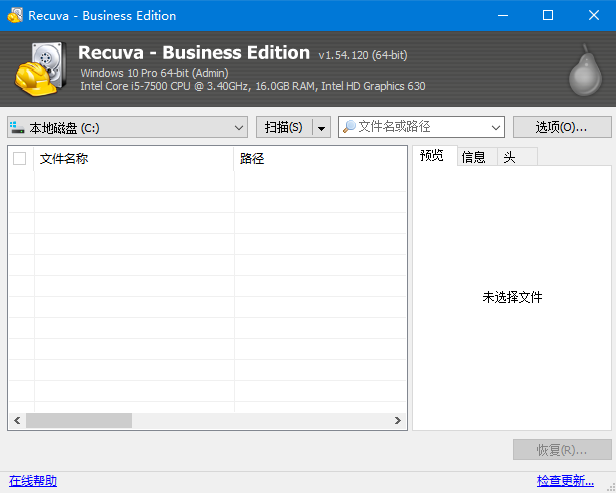
Task: Click the 恢复(R)... recover button
Action: (562, 450)
